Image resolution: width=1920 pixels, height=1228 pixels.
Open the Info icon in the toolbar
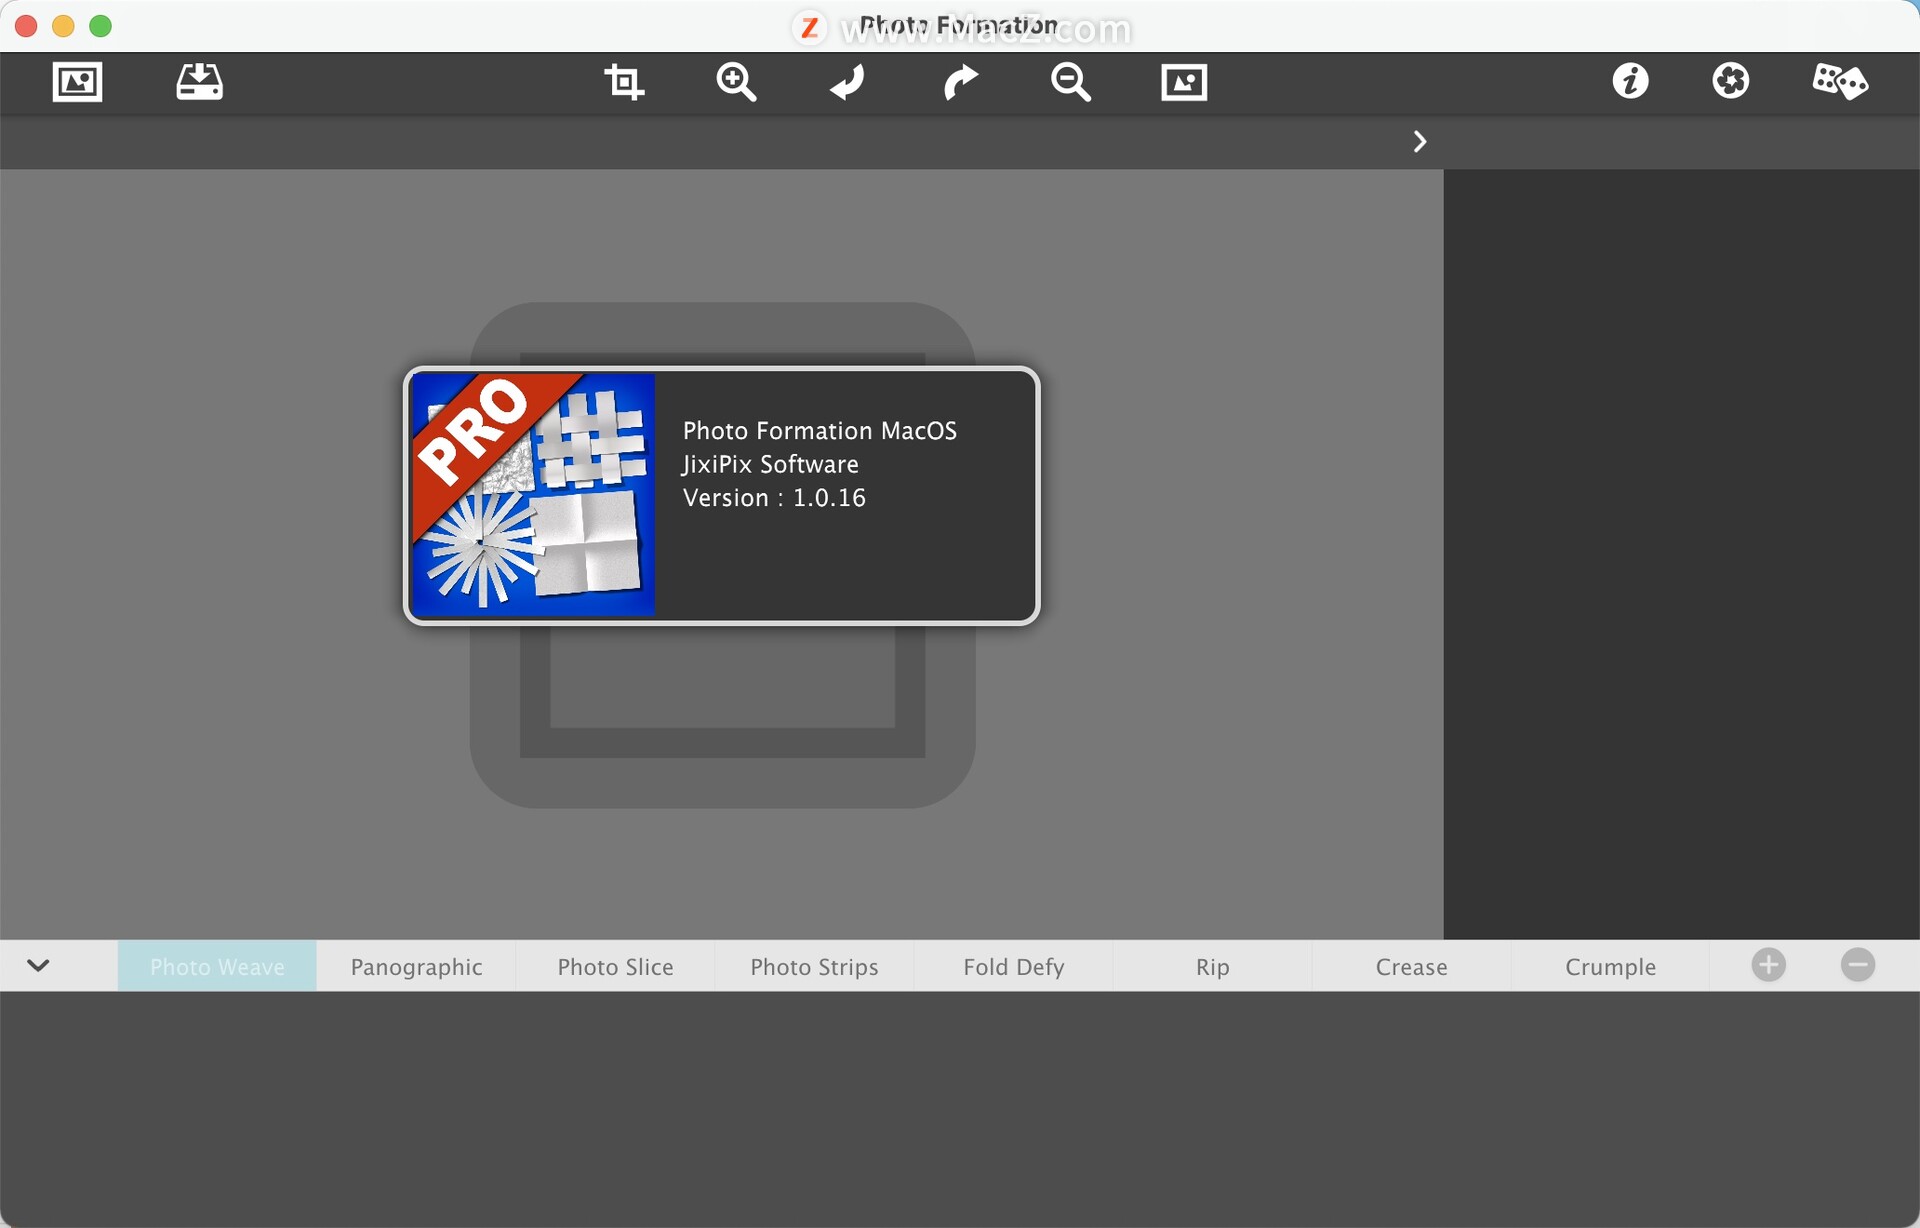click(x=1630, y=81)
